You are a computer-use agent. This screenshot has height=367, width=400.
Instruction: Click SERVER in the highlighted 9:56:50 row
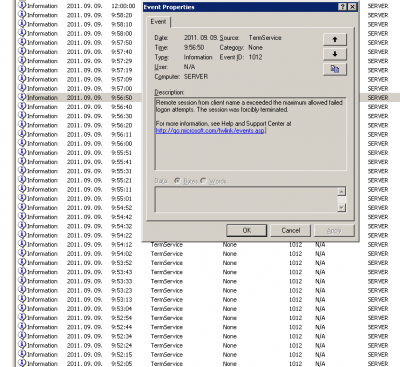pos(378,98)
